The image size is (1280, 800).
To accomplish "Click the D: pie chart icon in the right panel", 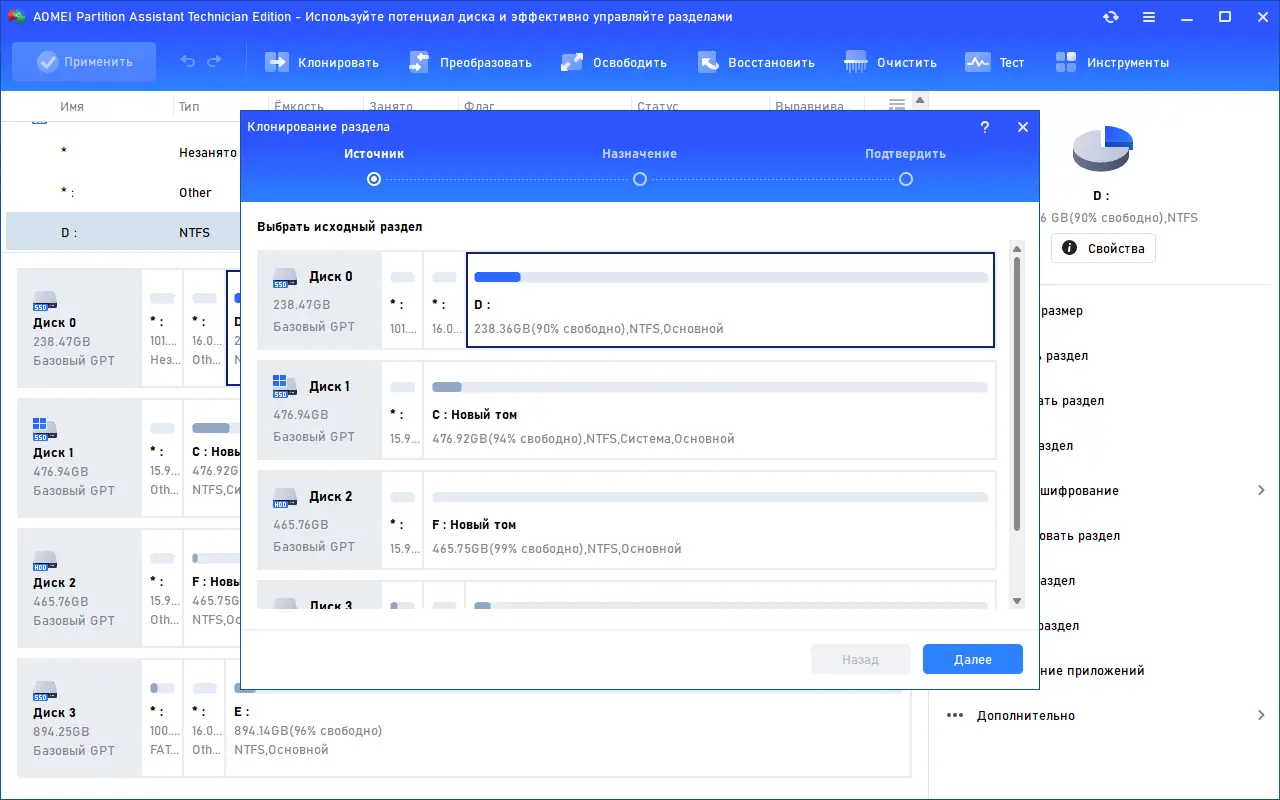I will point(1102,150).
